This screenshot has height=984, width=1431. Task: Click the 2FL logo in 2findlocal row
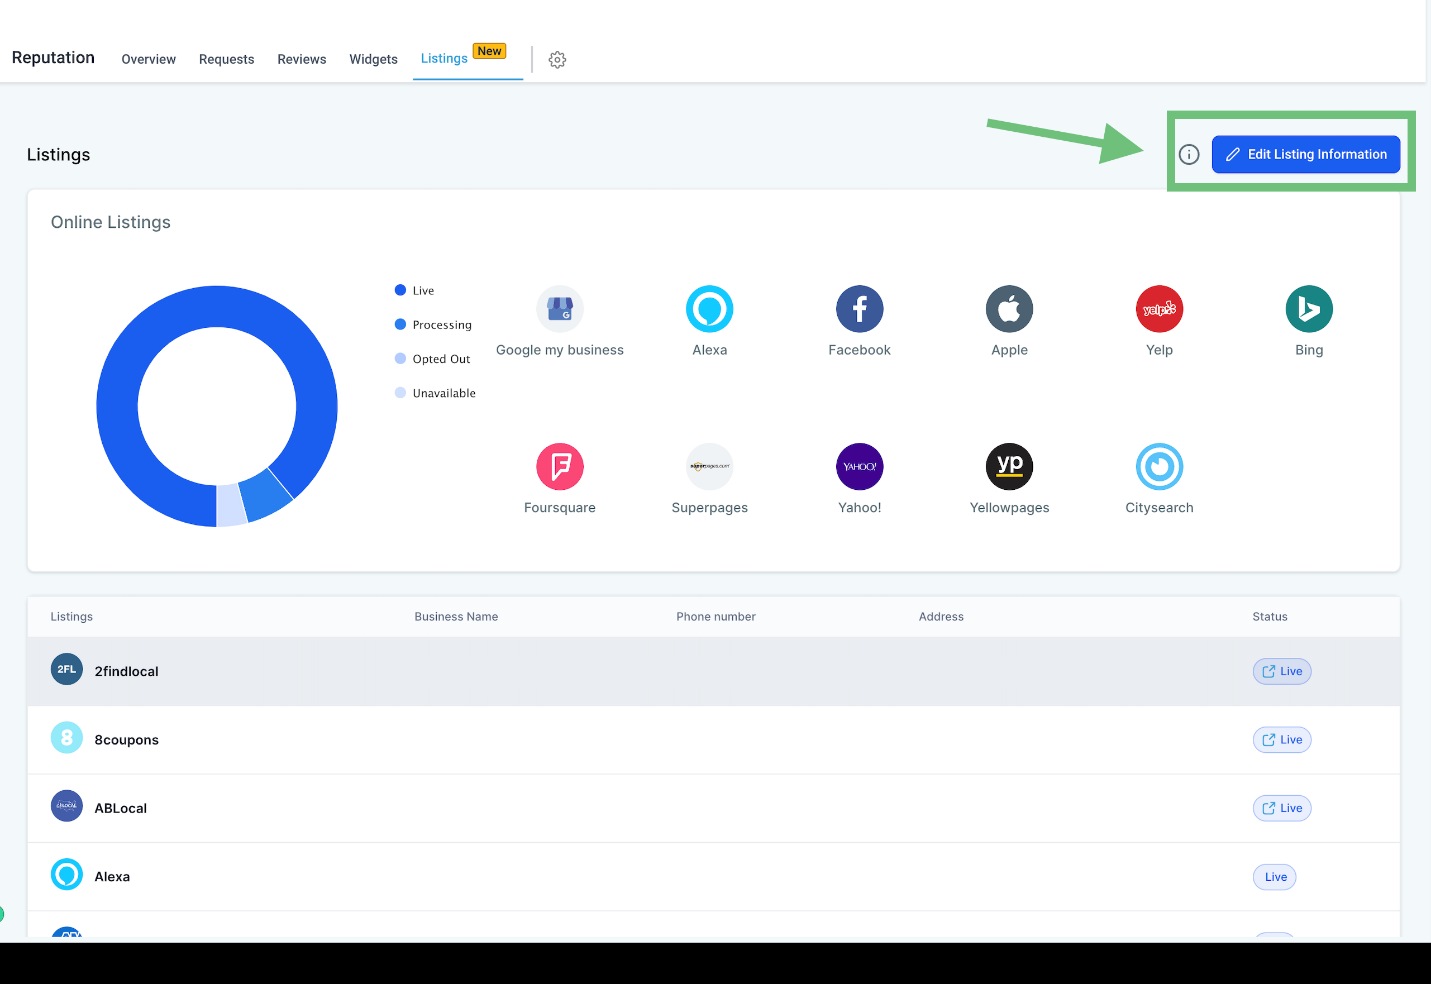click(x=67, y=670)
